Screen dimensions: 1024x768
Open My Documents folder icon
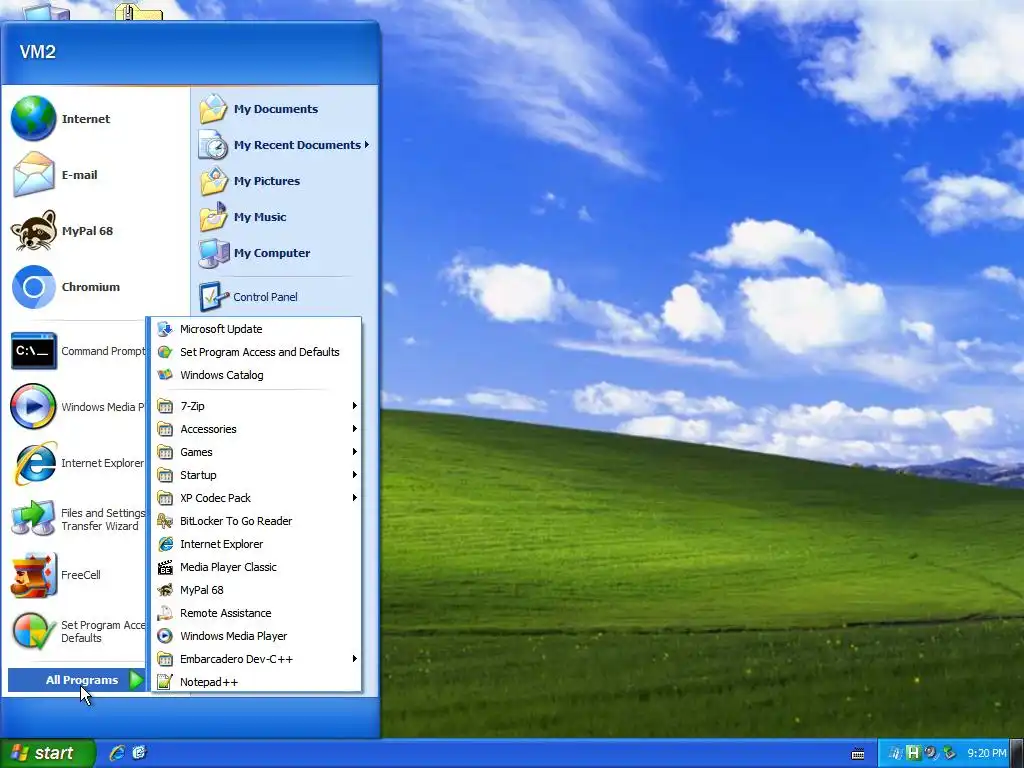tap(213, 109)
